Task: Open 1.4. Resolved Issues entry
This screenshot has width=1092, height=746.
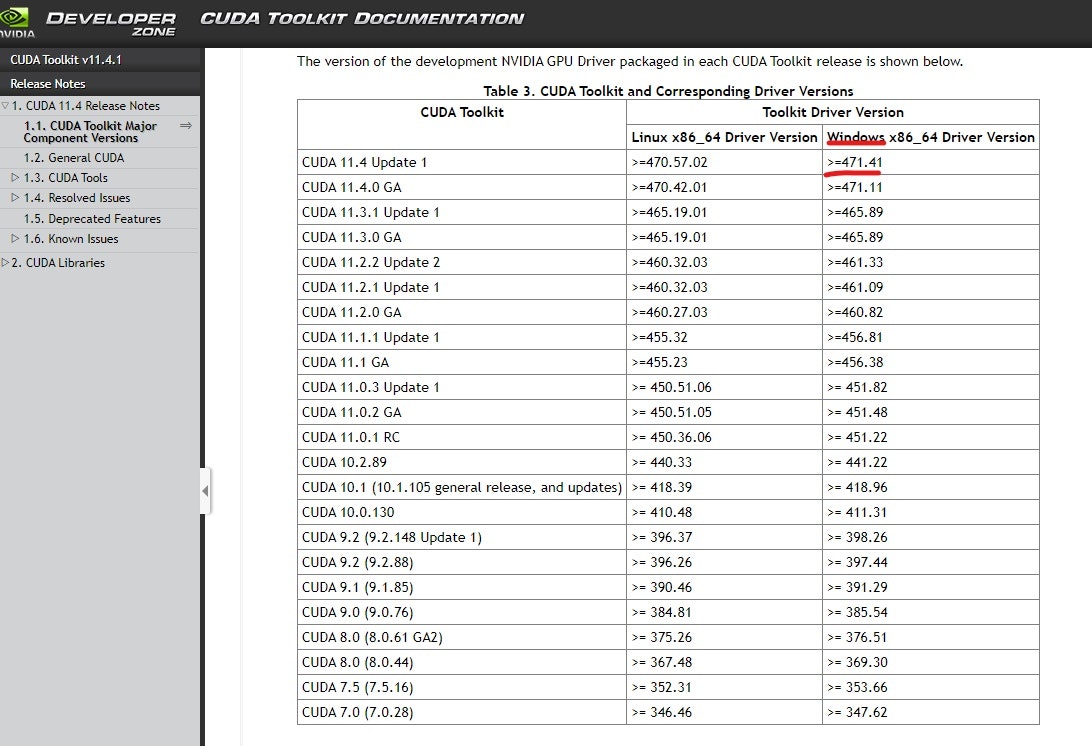Action: (77, 198)
